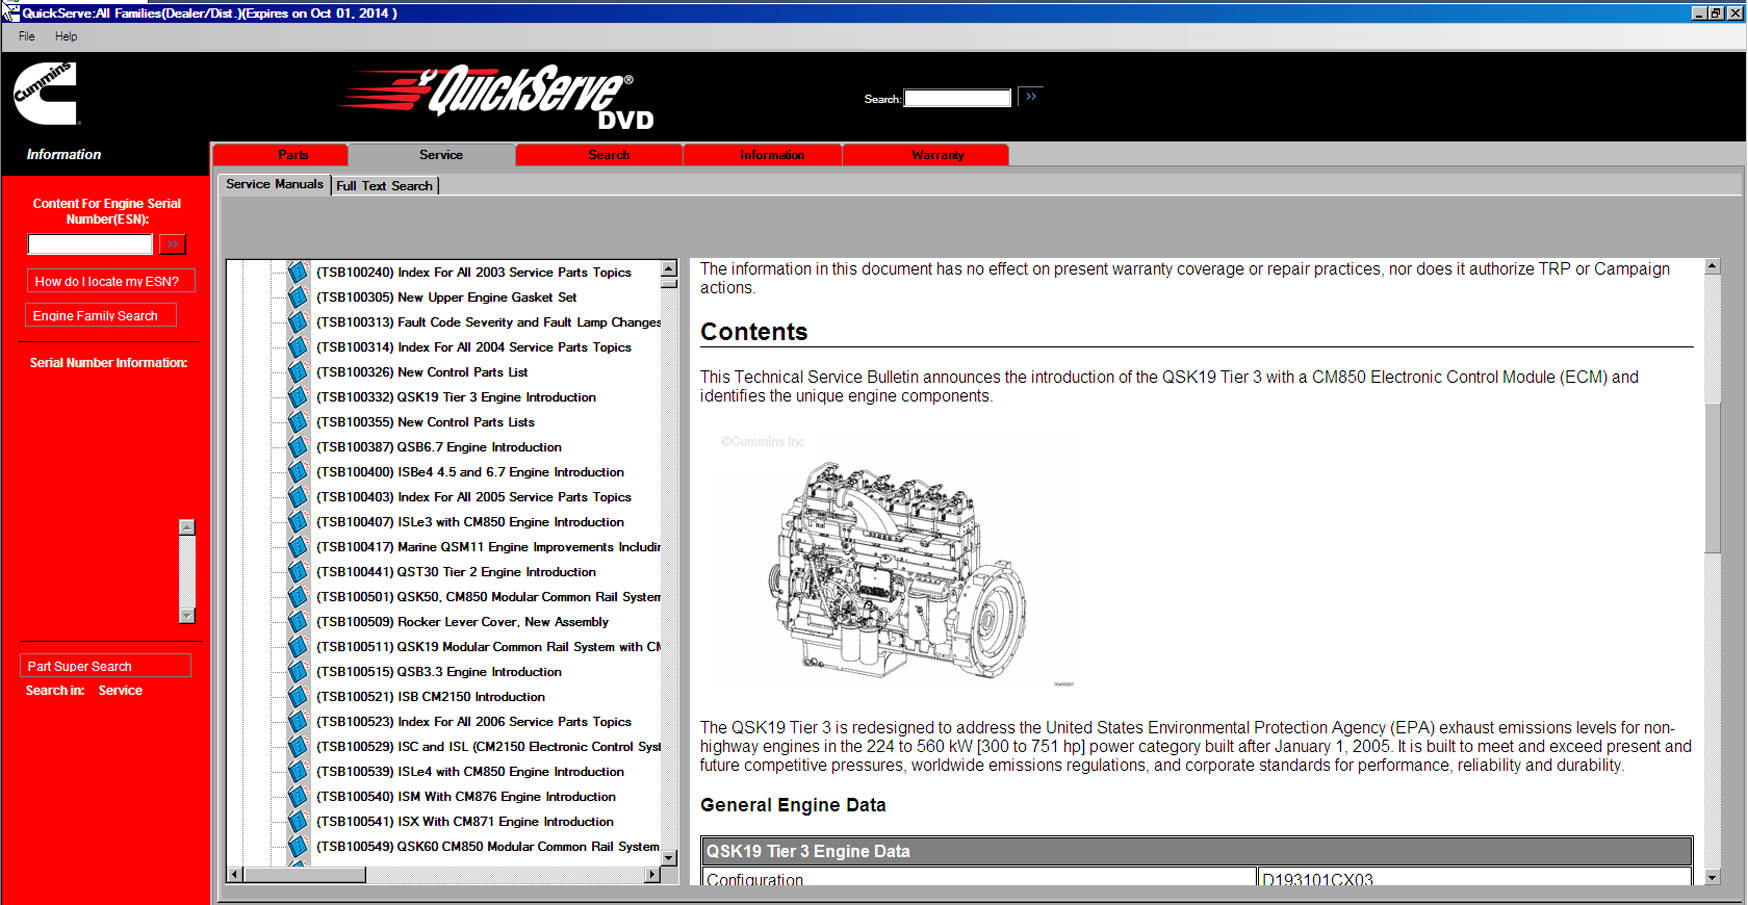Click in the top Search text field

[957, 98]
